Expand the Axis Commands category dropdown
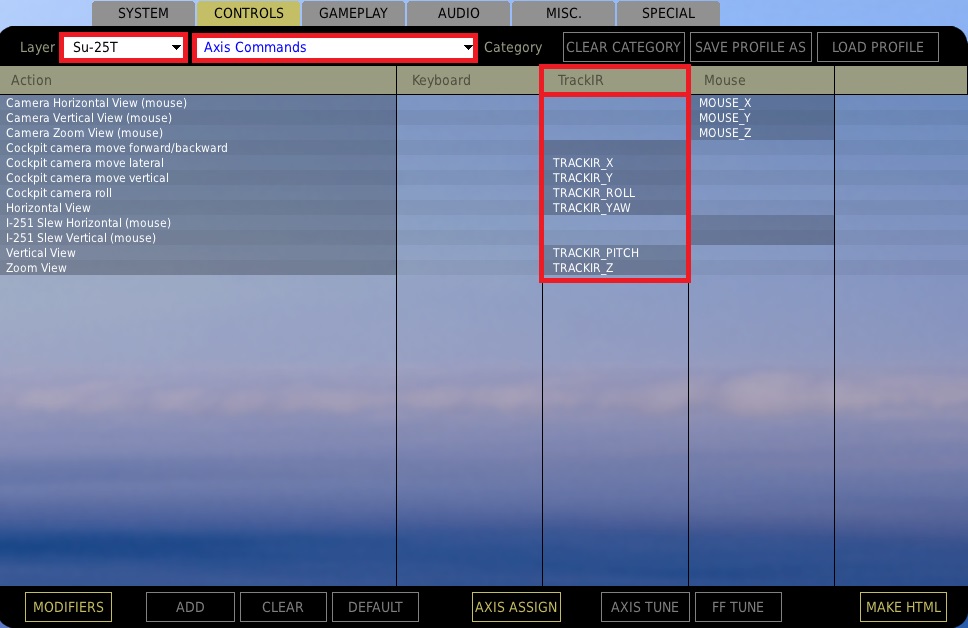The width and height of the screenshot is (968, 628). [335, 48]
